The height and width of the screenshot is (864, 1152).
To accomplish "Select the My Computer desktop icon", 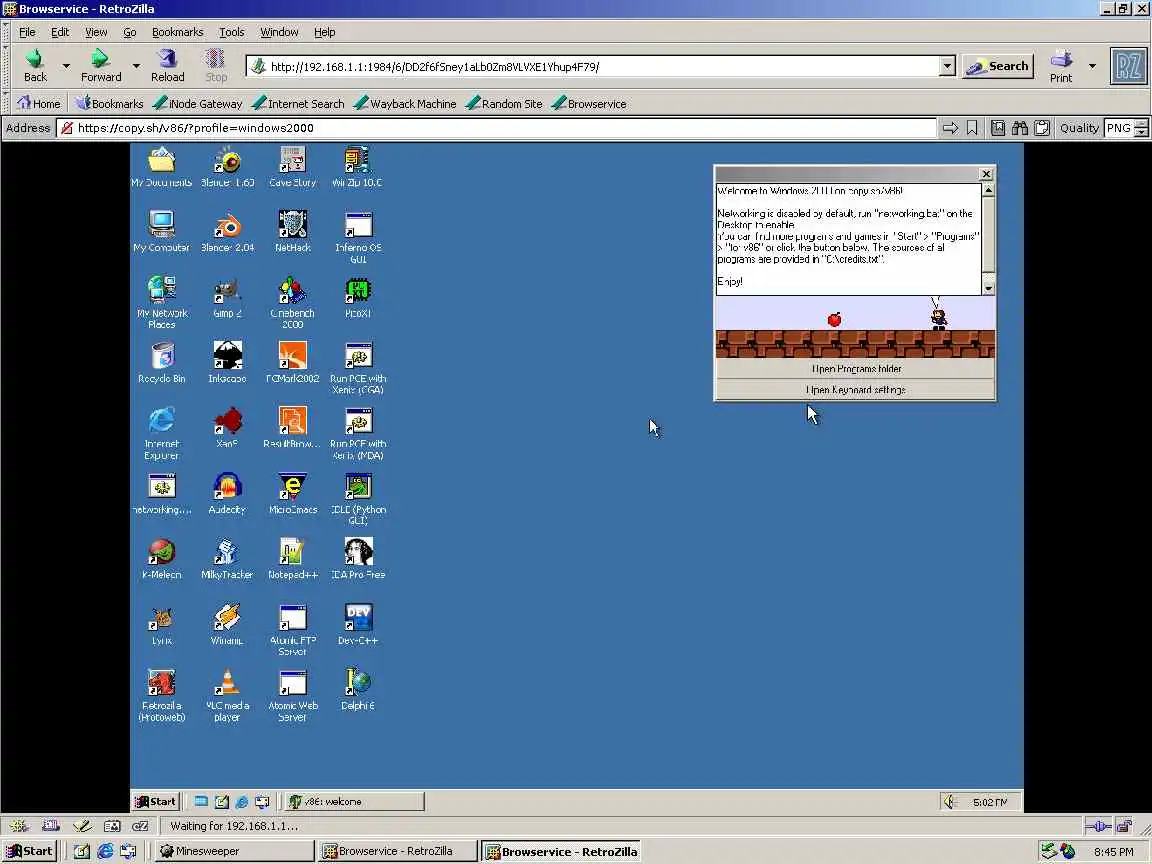I will [x=161, y=231].
